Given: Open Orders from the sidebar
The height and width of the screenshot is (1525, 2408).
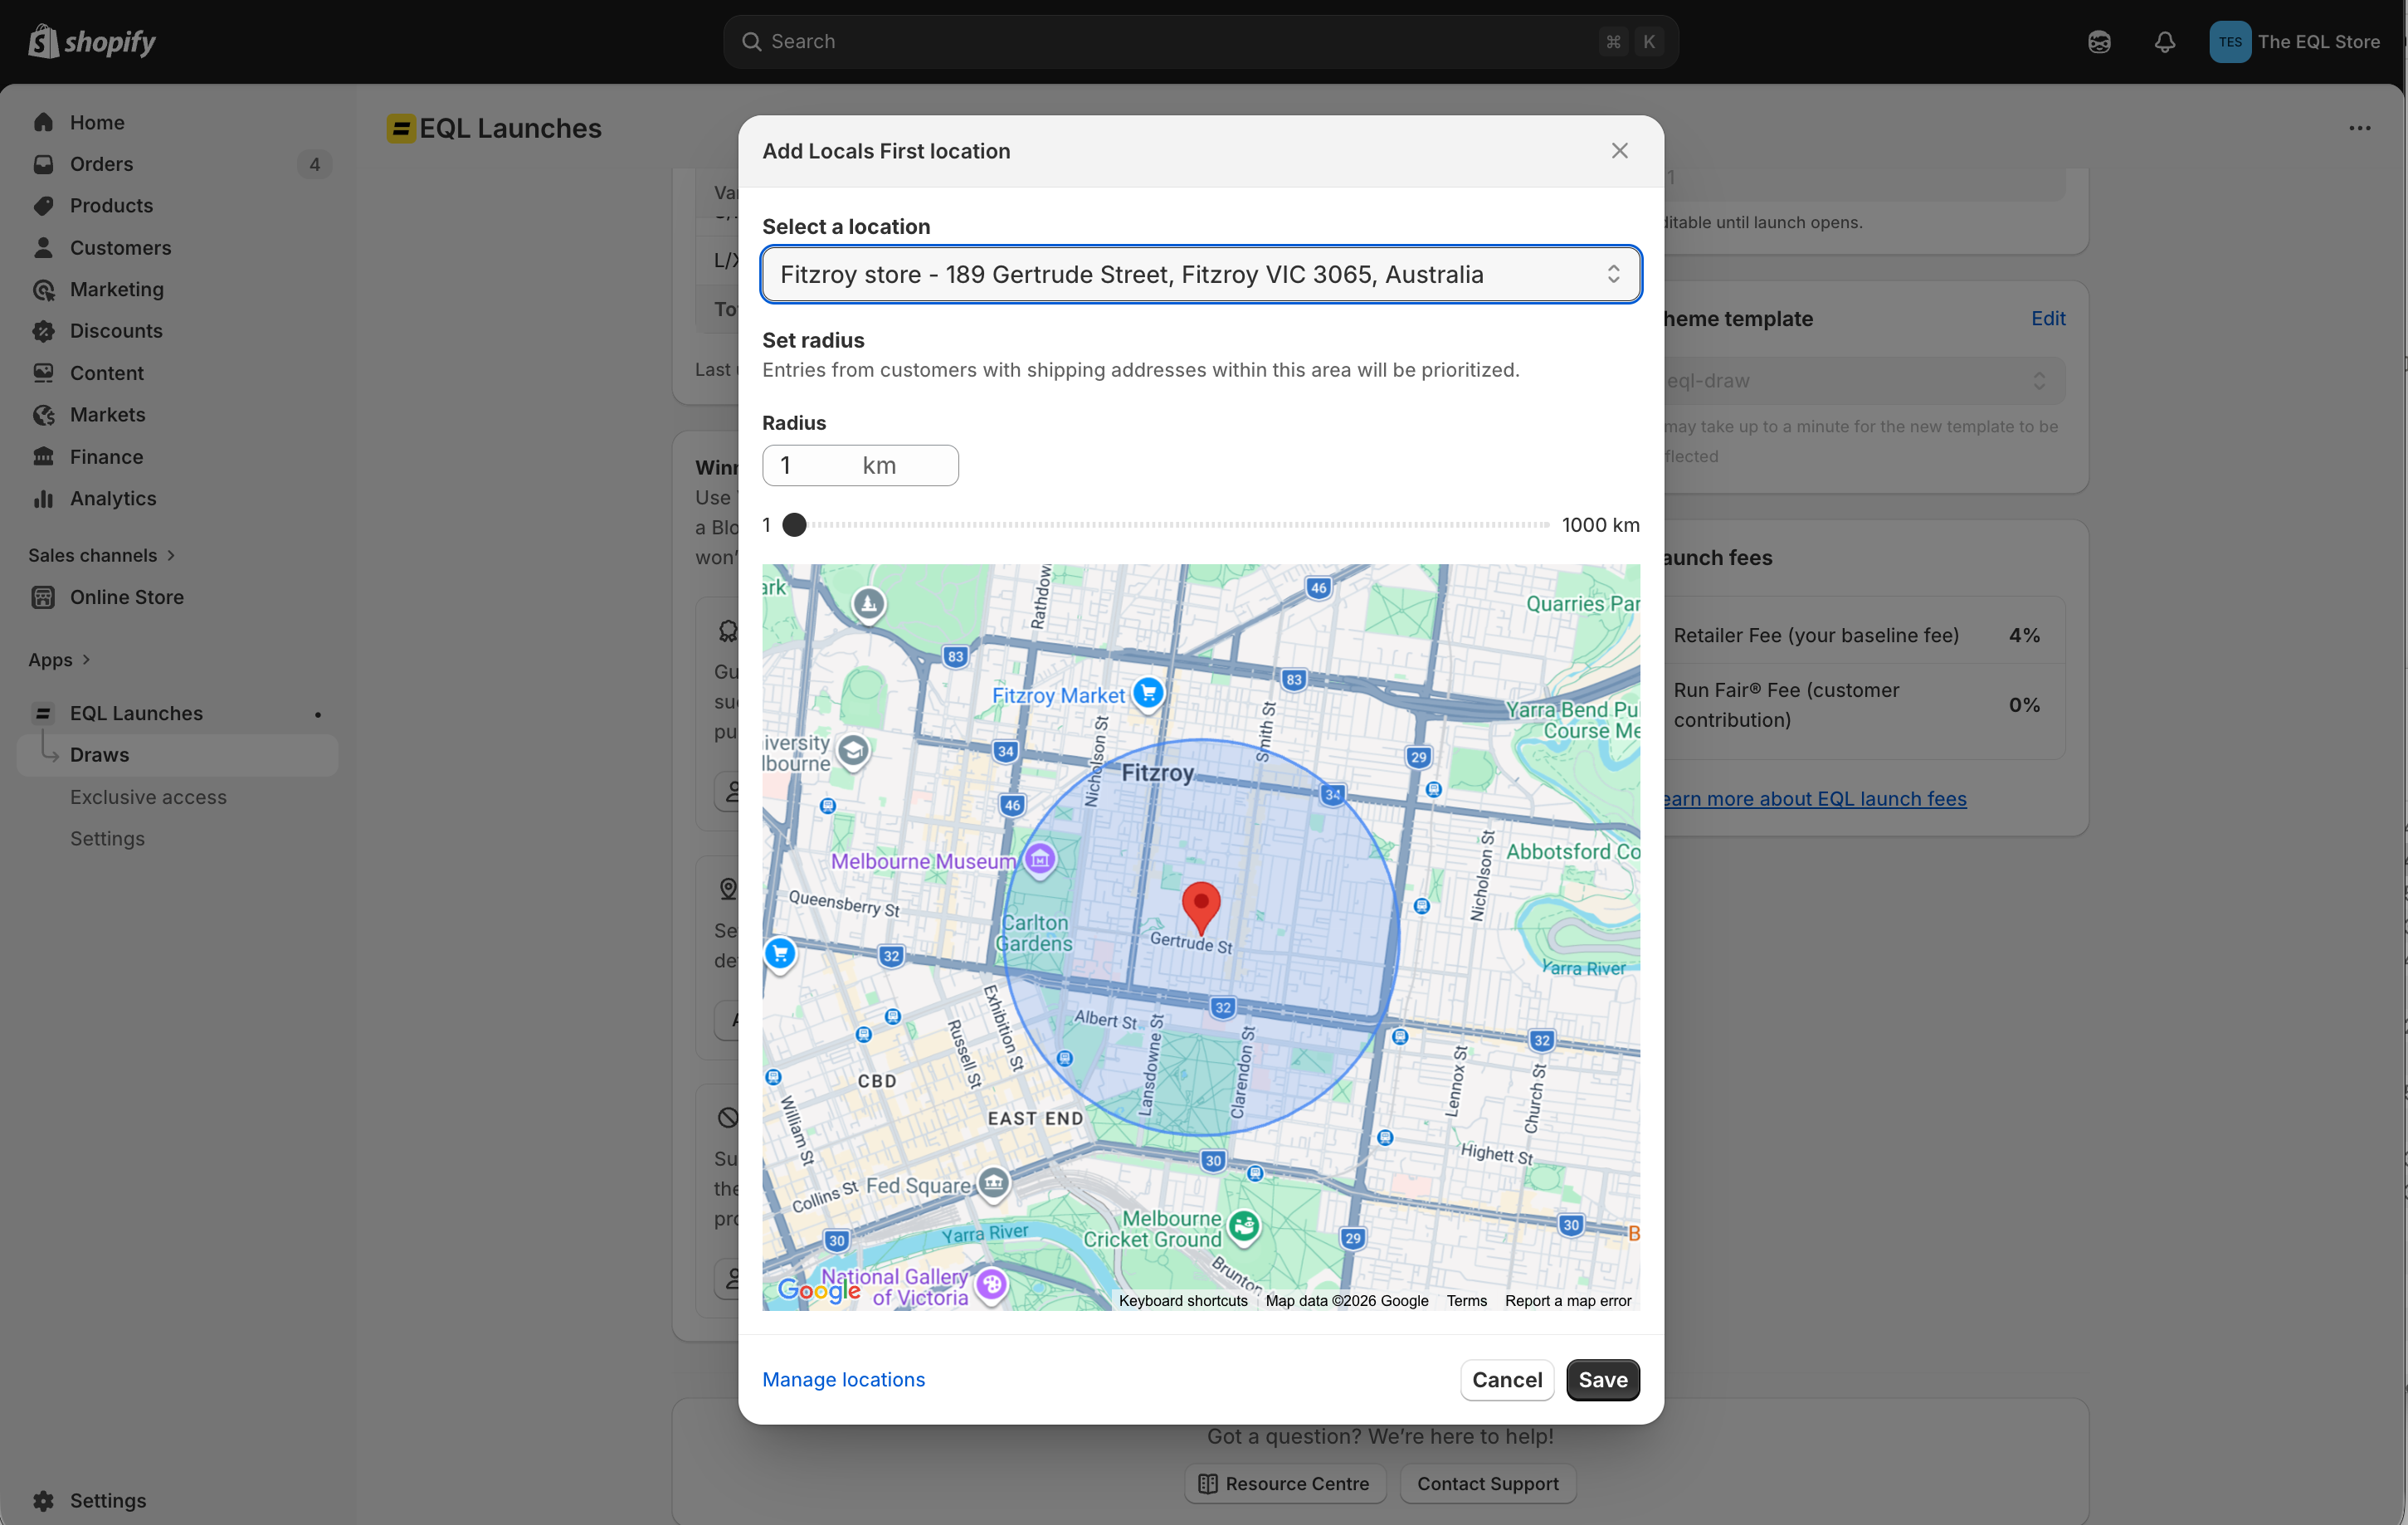Looking at the screenshot, I should tap(101, 164).
